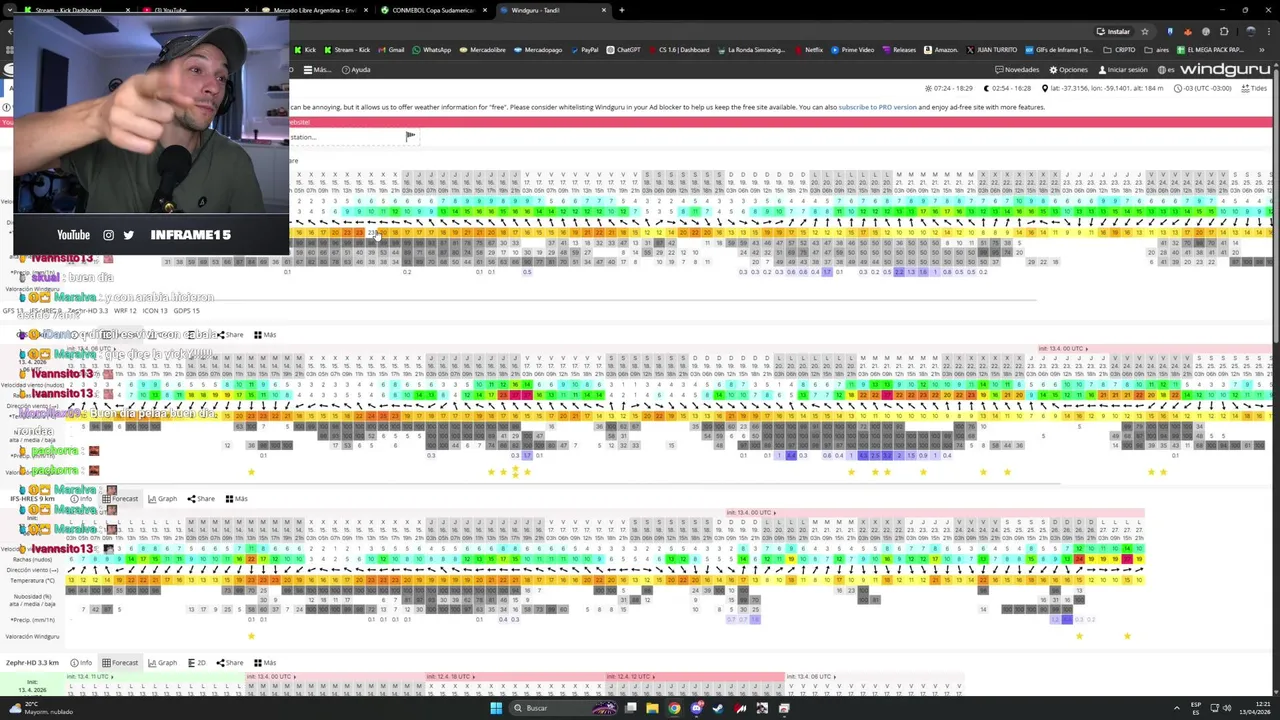Open La Ronda Simracing bookmark
The image size is (1280, 720).
tap(754, 49)
